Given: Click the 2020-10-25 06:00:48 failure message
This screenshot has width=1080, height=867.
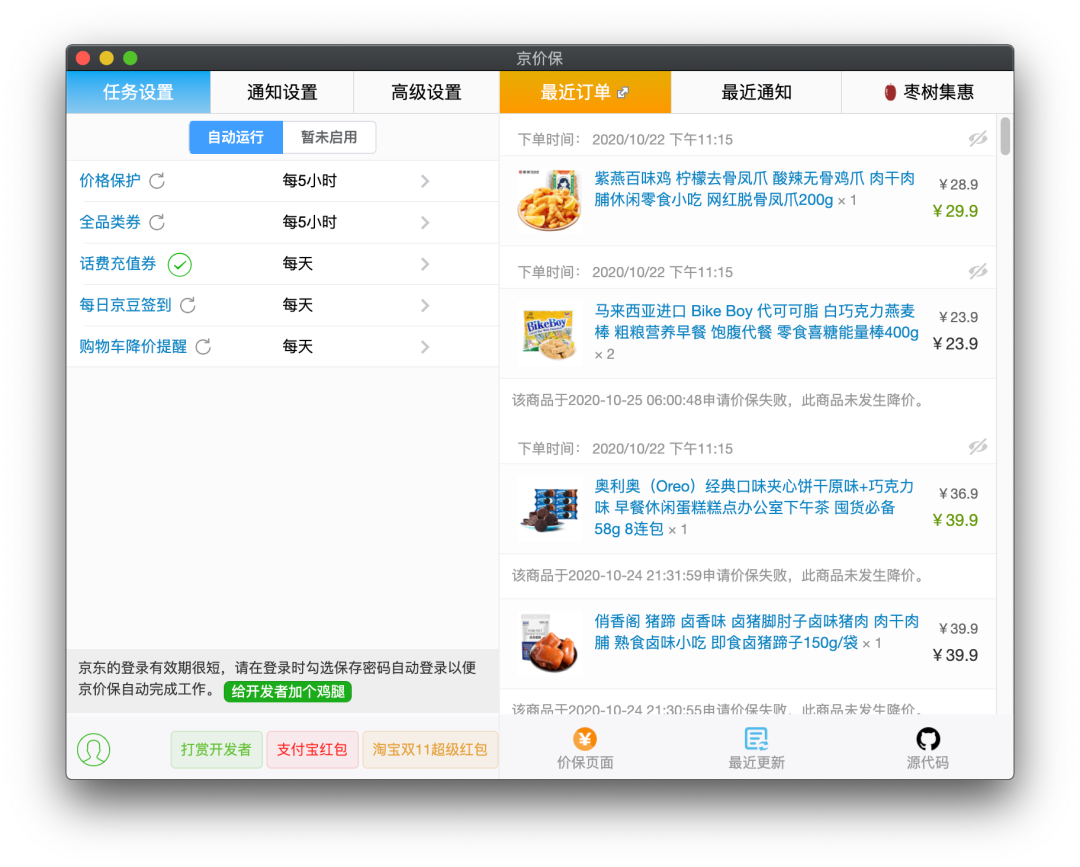Looking at the screenshot, I should 718,400.
